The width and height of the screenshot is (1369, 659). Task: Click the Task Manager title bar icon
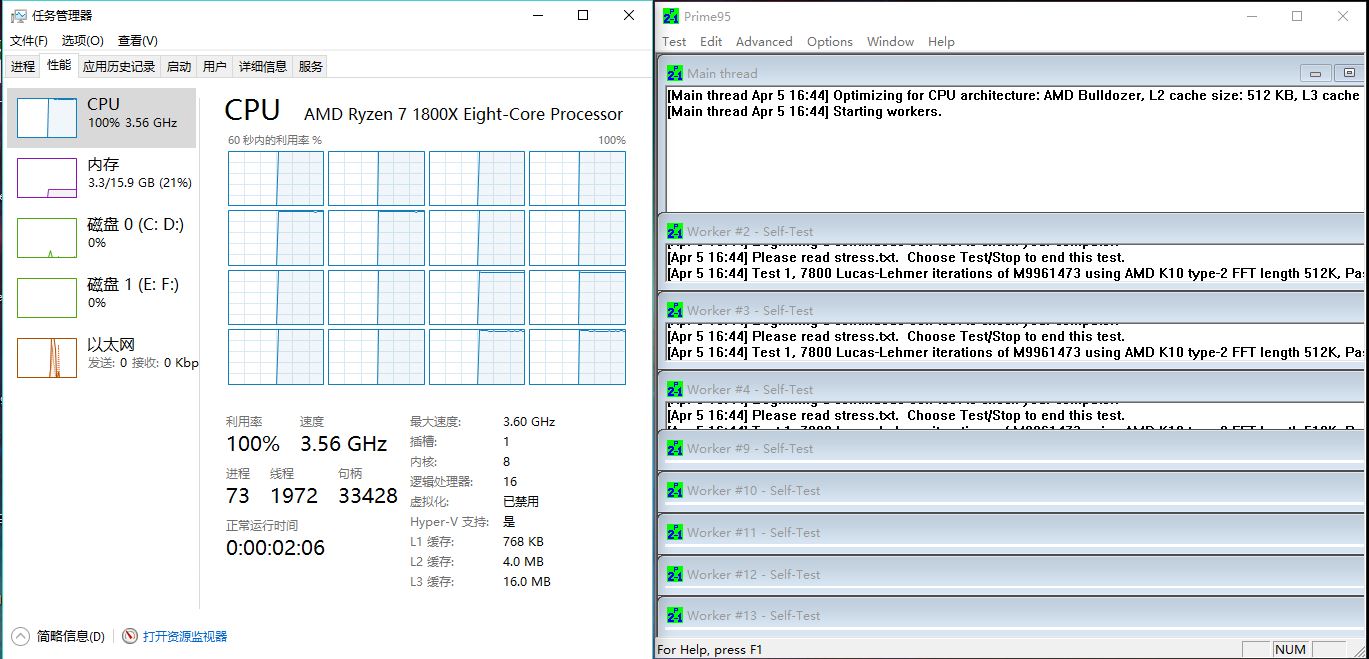[18, 16]
